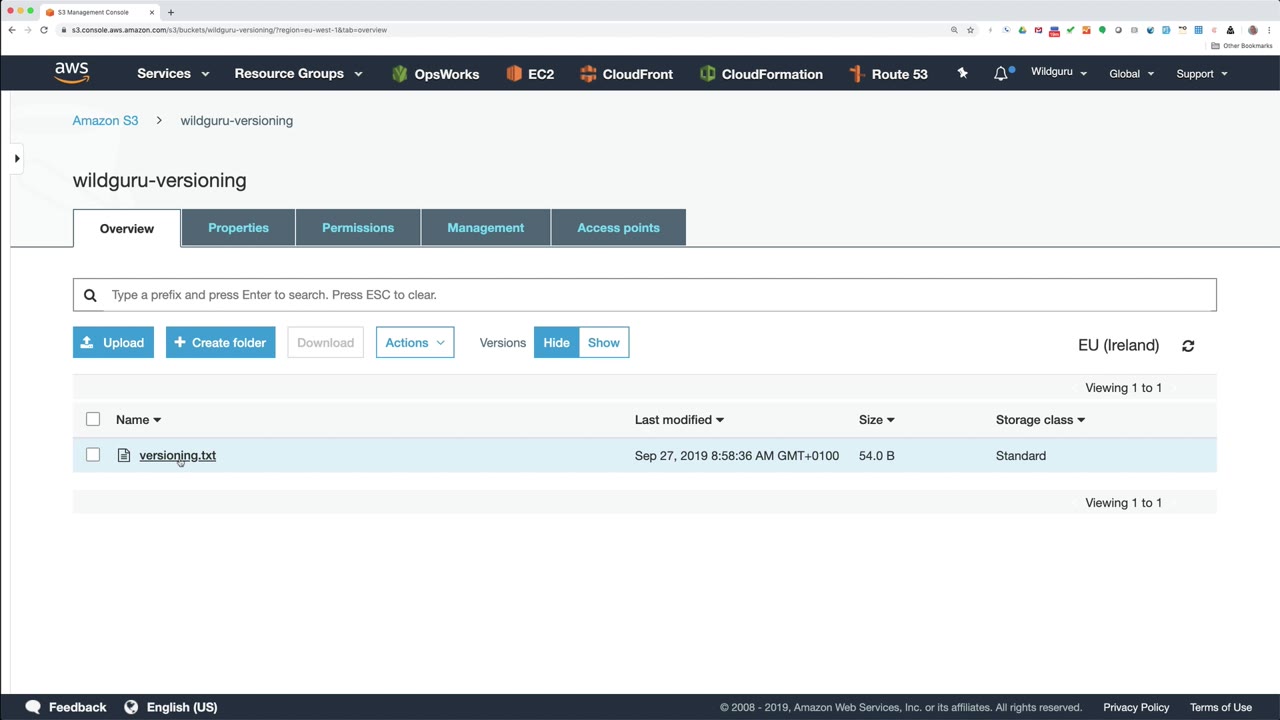The width and height of the screenshot is (1280, 720).
Task: Open the Wildguru account dropdown
Action: [x=1059, y=73]
